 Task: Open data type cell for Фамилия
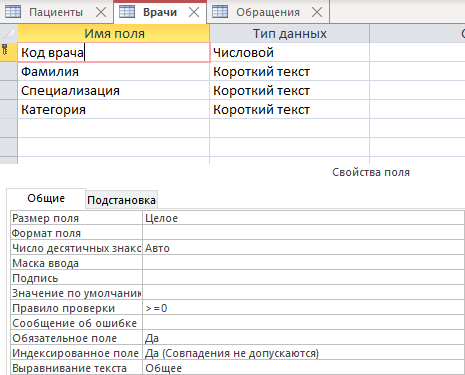290,71
